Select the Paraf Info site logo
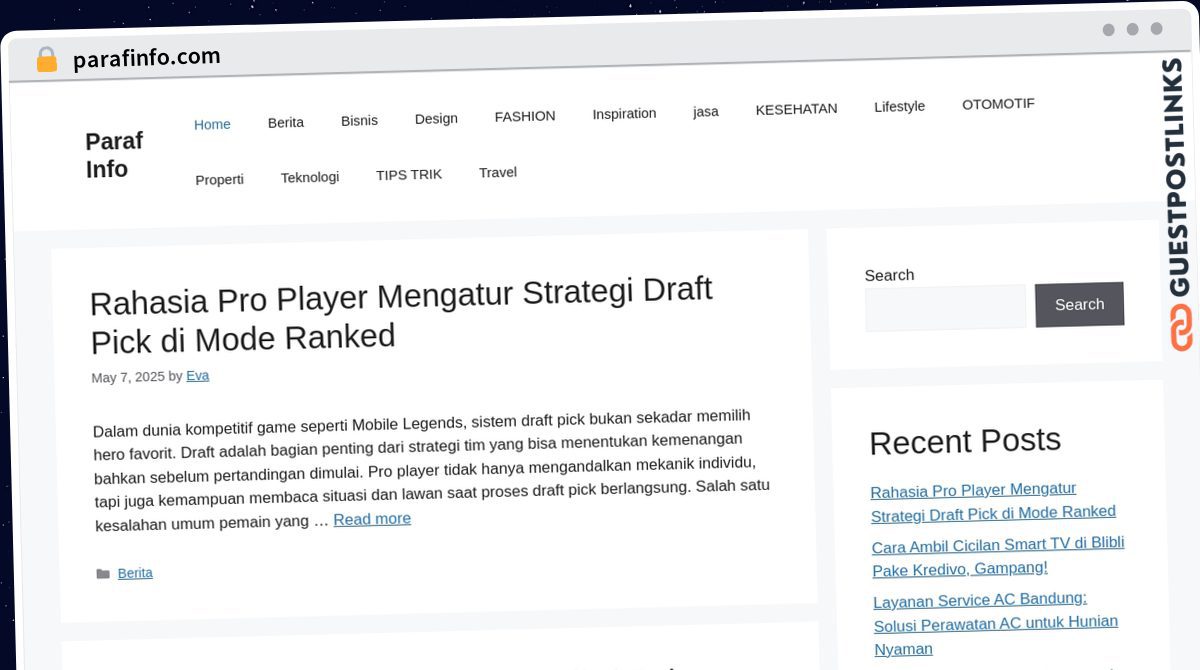 [113, 155]
